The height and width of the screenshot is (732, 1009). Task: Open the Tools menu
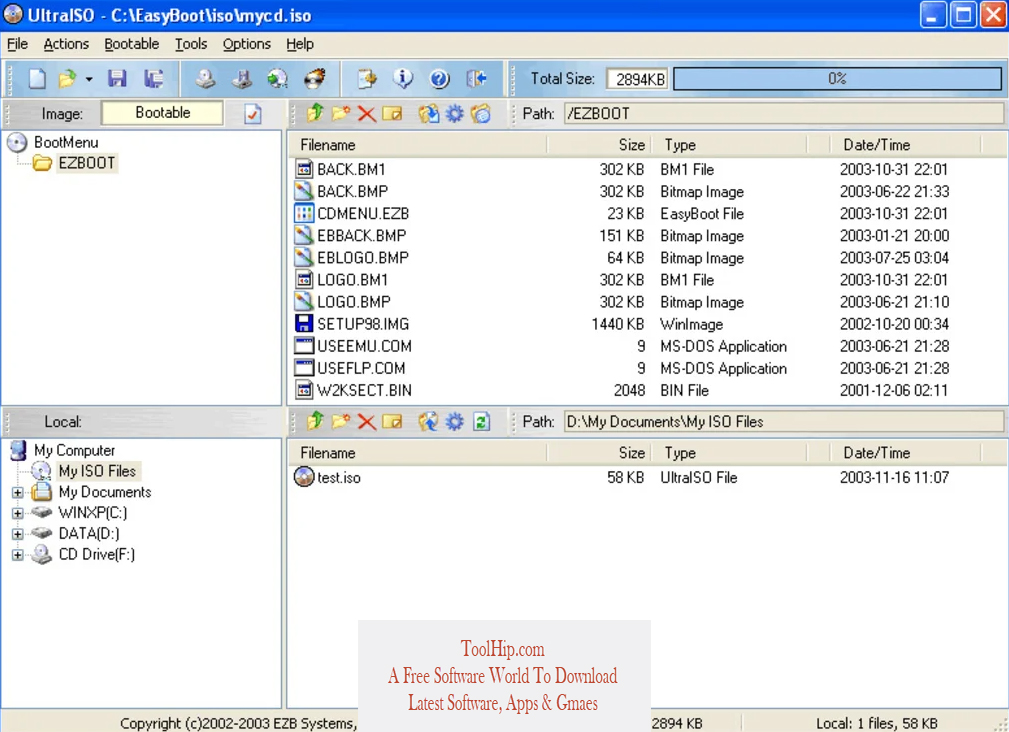point(191,44)
